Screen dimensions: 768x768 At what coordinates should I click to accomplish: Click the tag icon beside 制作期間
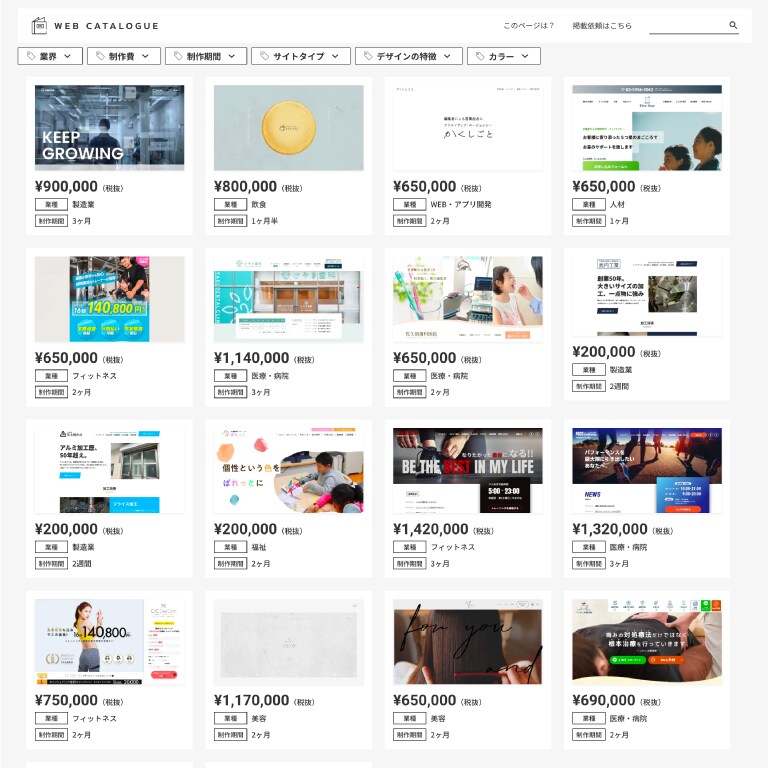pyautogui.click(x=178, y=56)
